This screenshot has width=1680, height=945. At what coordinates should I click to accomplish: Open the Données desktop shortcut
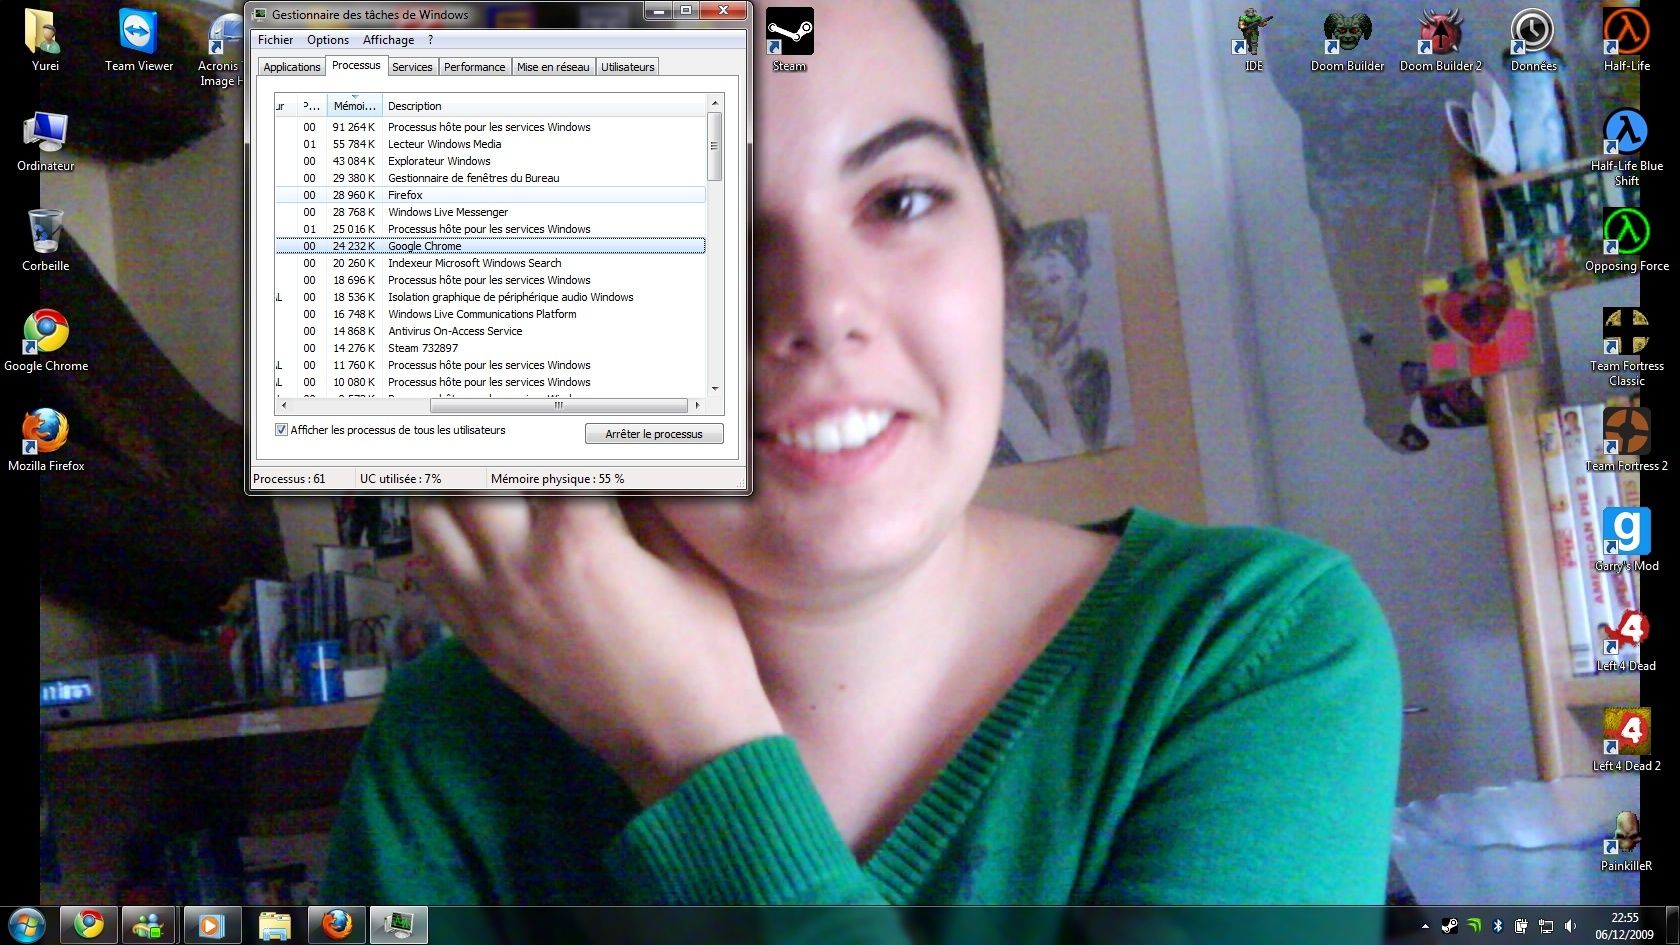click(x=1533, y=40)
